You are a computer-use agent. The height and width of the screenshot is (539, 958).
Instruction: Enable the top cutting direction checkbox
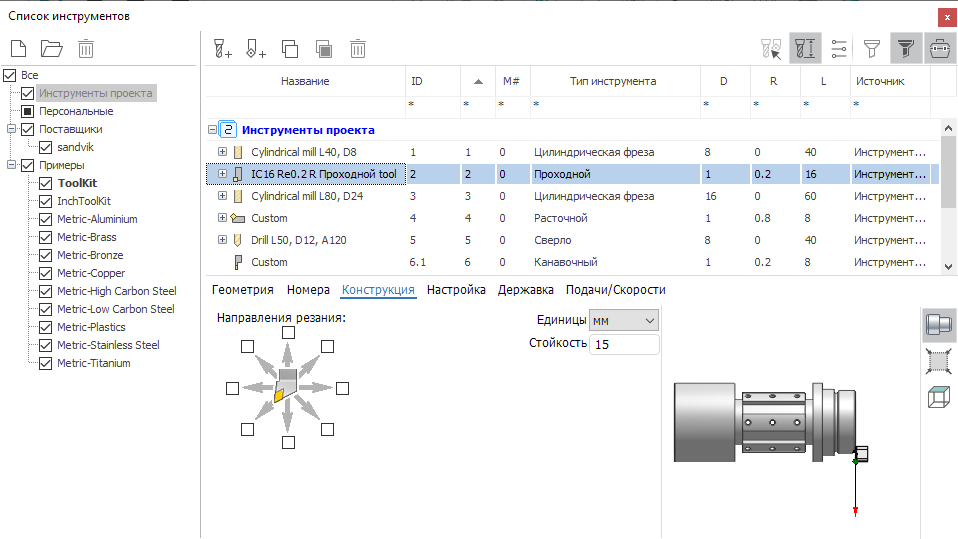coord(288,333)
